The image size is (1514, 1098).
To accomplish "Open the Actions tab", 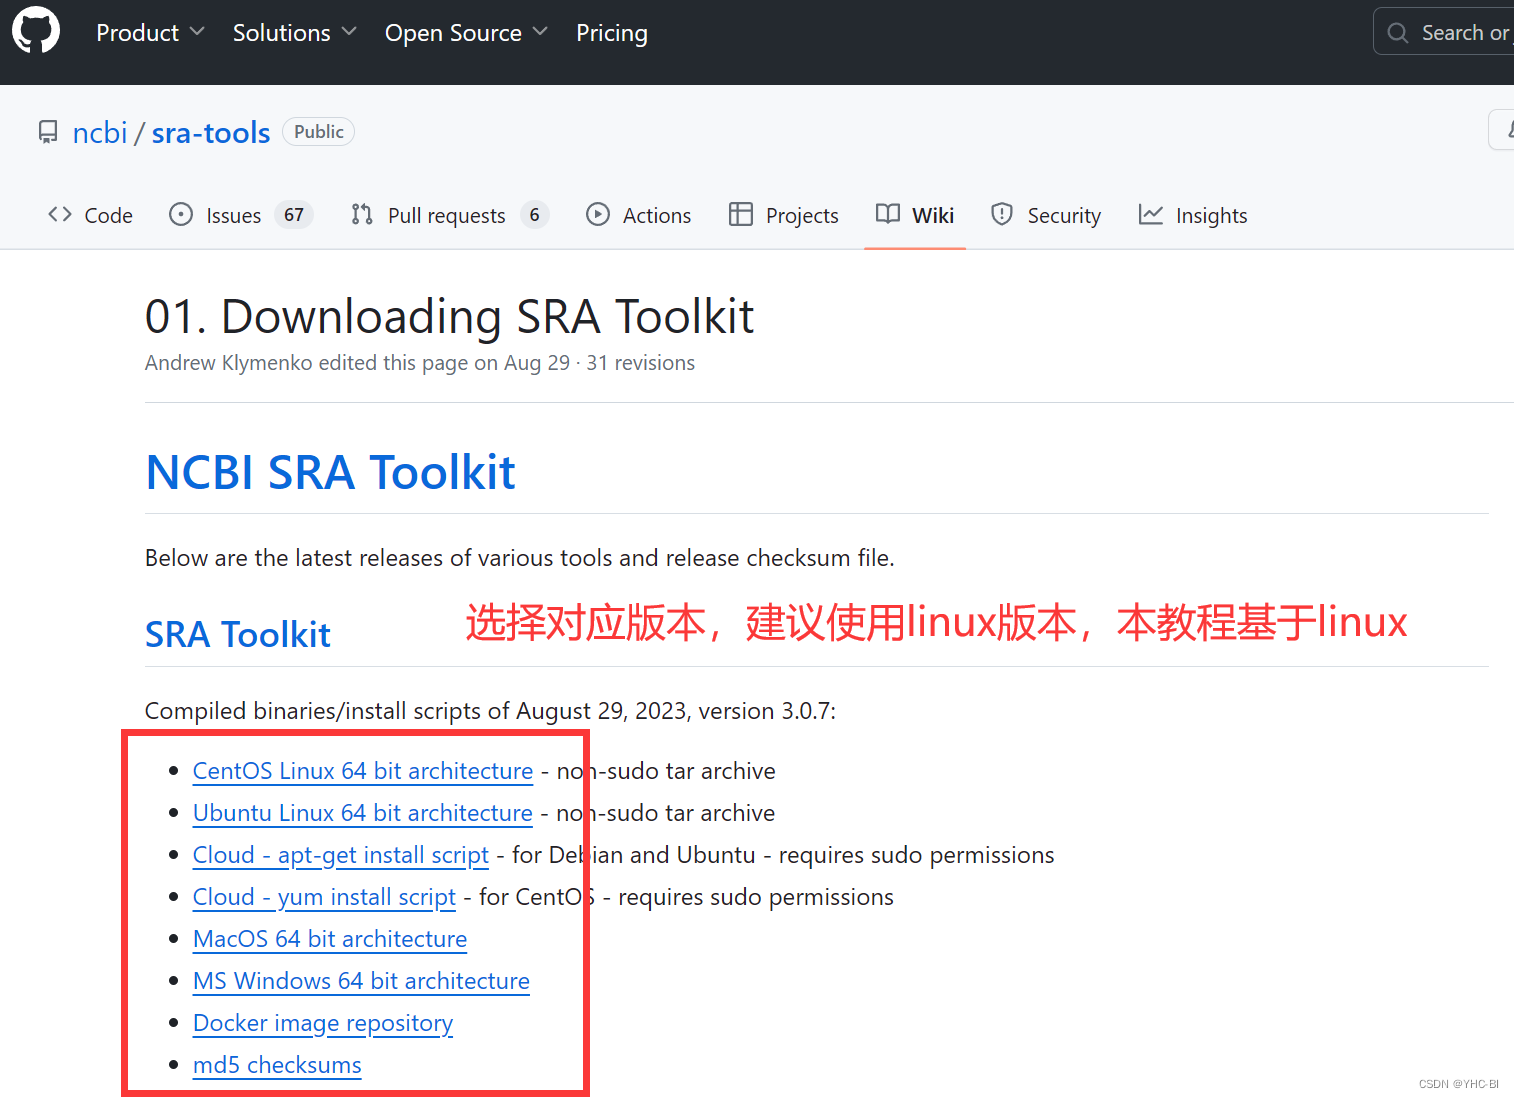I will [638, 215].
